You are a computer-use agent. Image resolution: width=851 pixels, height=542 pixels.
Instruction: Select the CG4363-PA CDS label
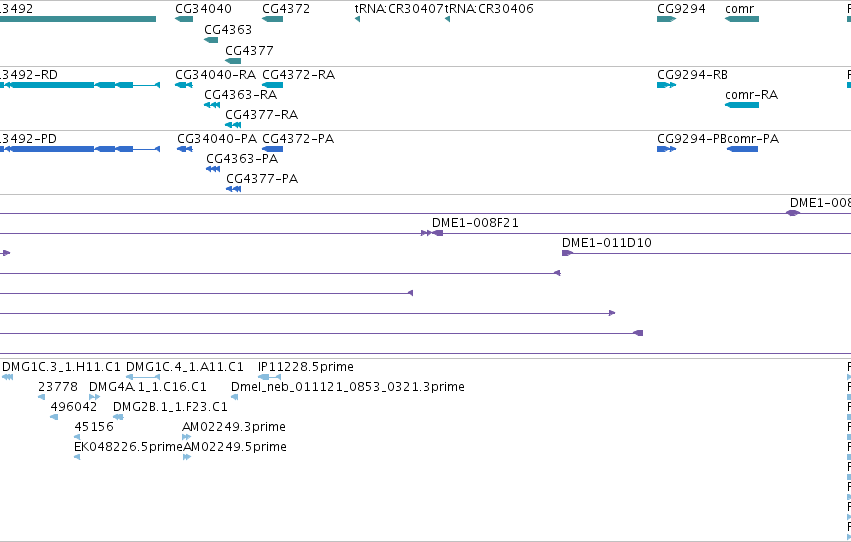coord(242,158)
